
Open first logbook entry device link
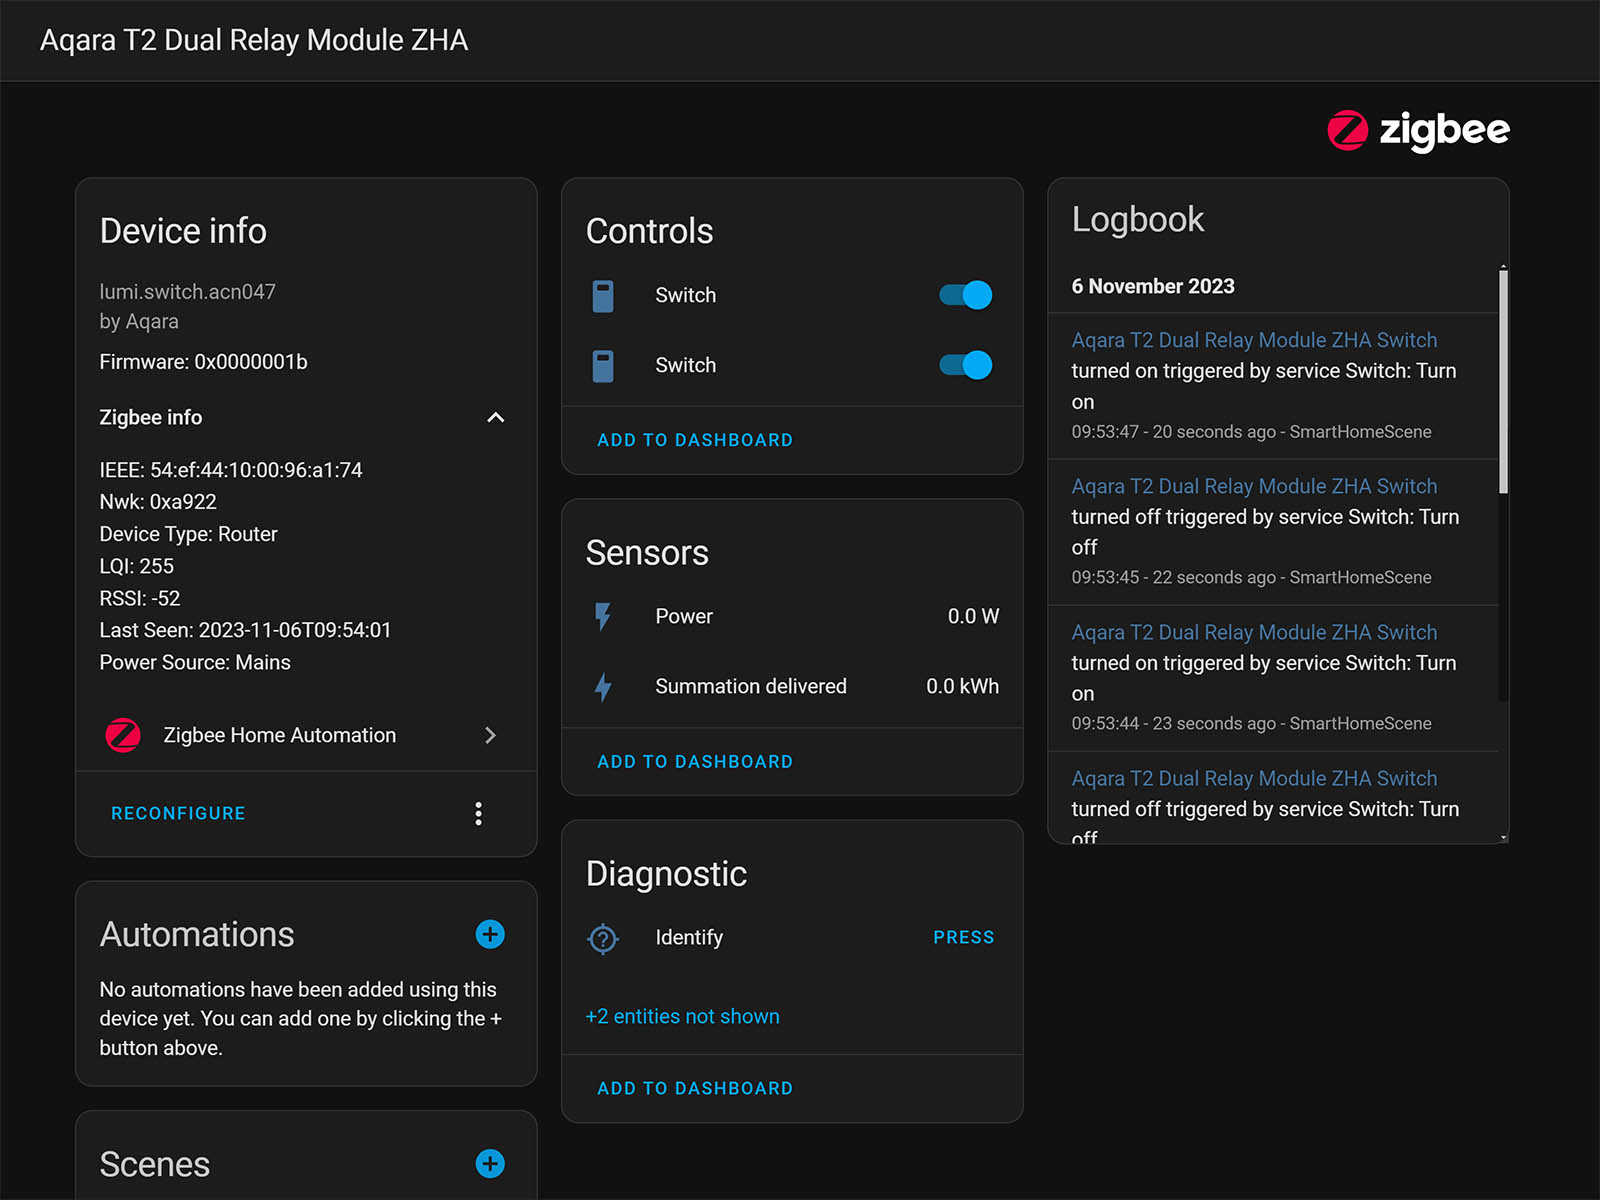click(1254, 340)
